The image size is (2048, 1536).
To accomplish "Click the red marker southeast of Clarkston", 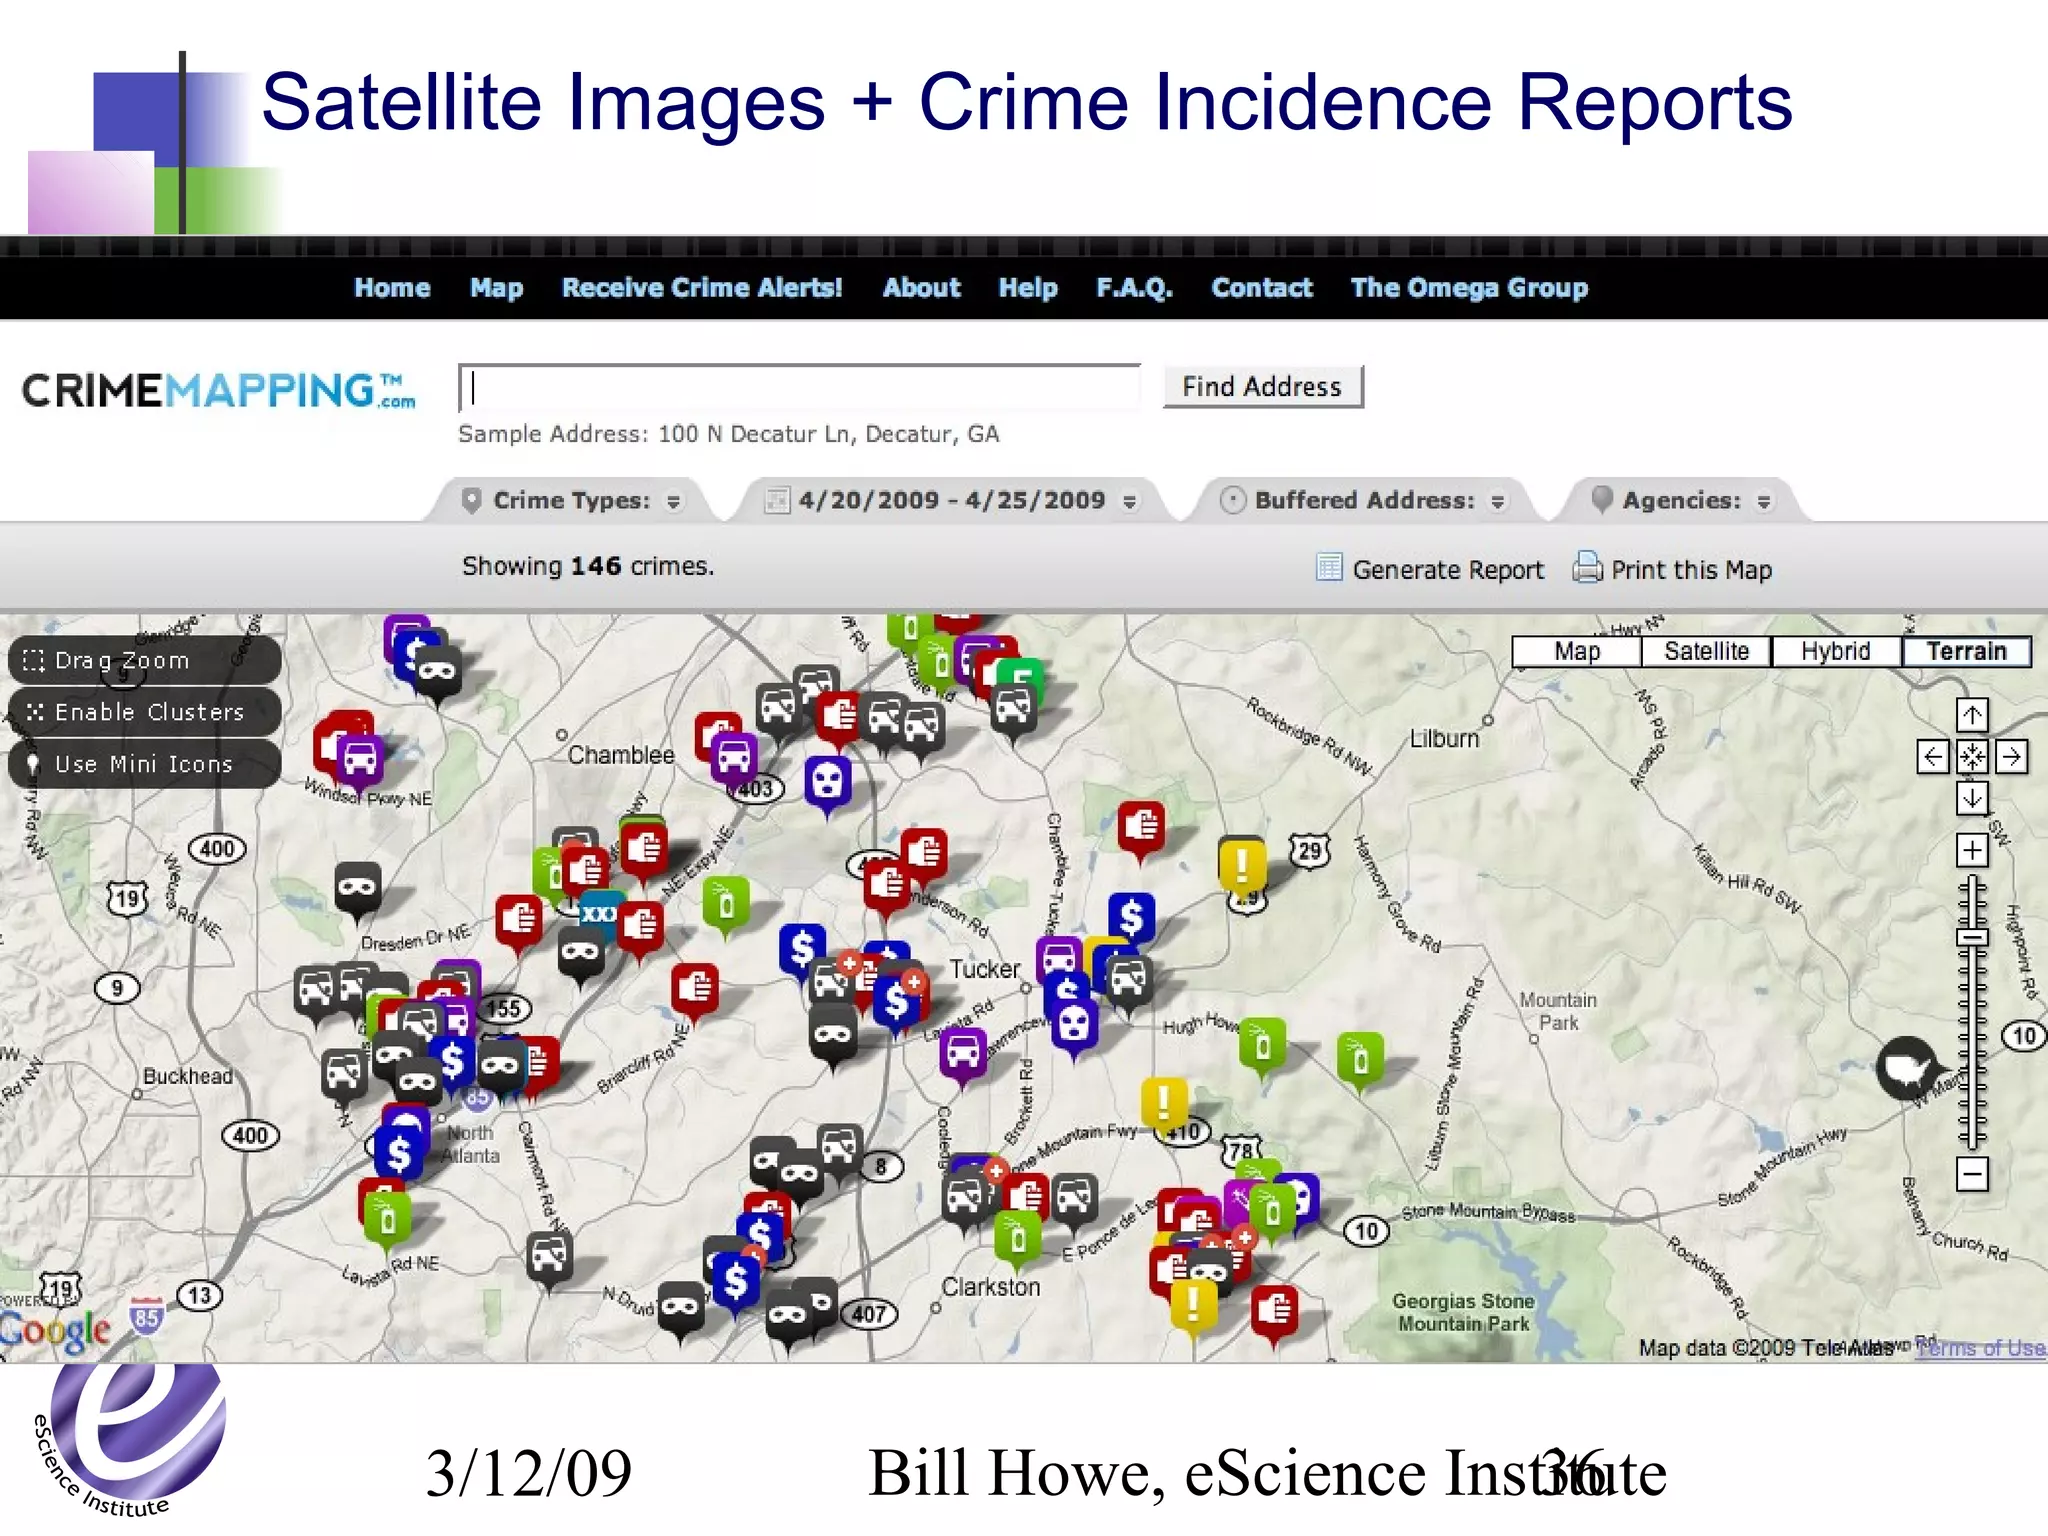I will point(1274,1311).
